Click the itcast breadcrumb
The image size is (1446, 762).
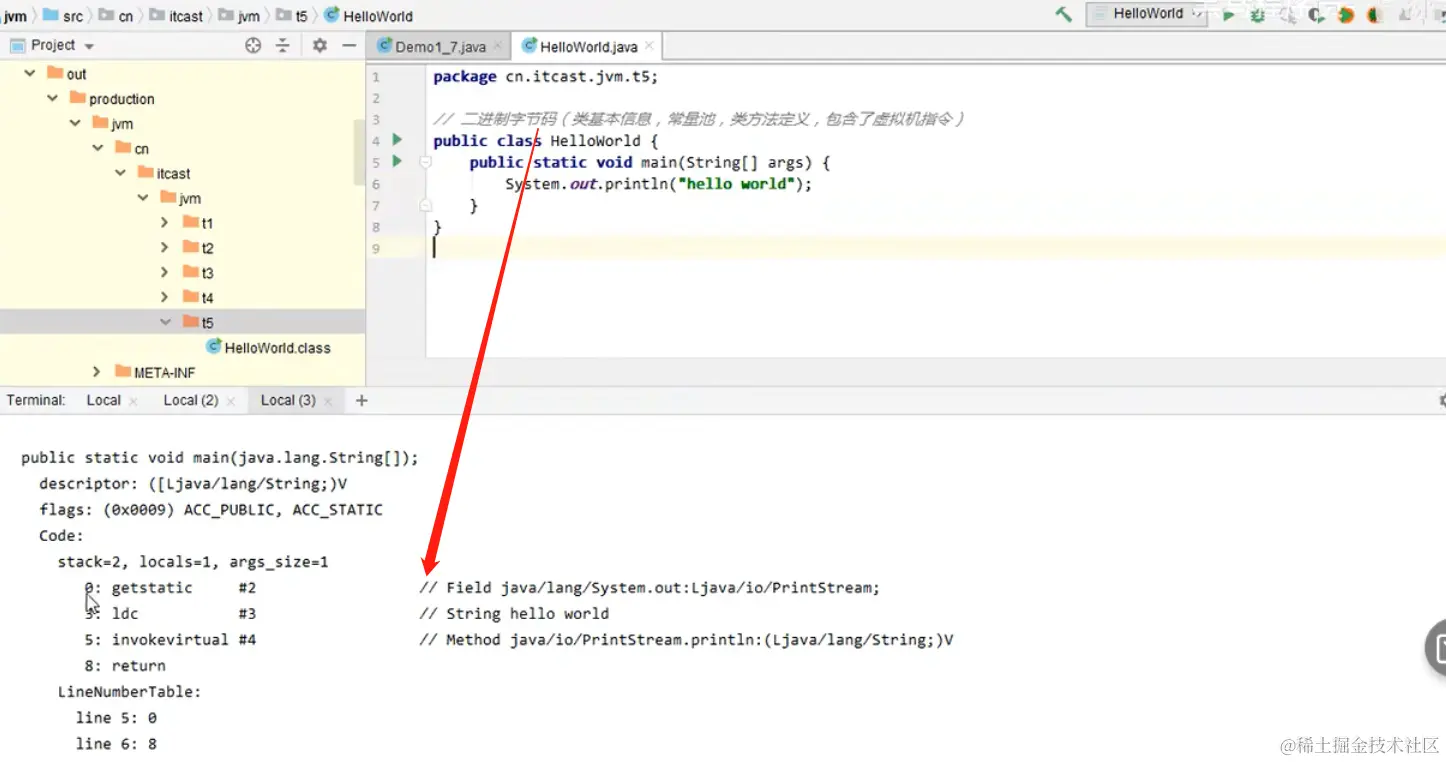point(176,16)
